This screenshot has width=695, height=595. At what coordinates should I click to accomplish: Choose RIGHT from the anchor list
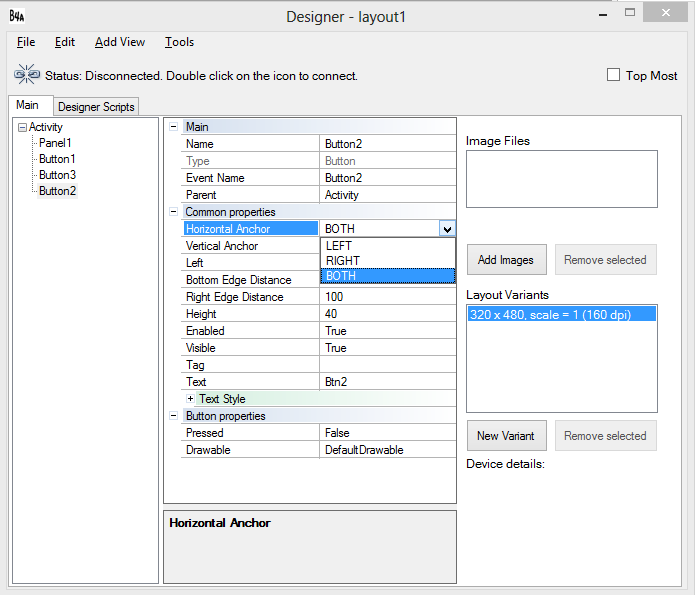click(x=342, y=261)
